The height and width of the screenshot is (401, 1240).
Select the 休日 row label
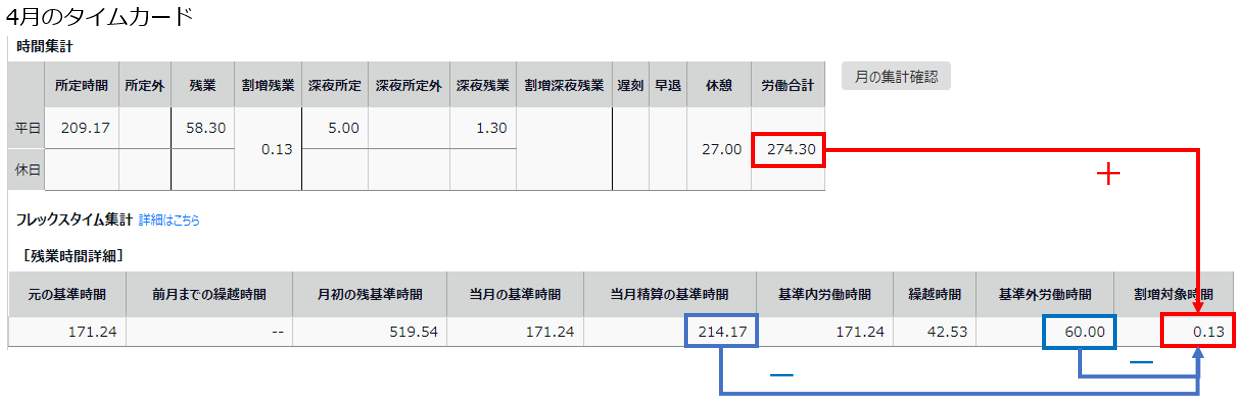[27, 170]
